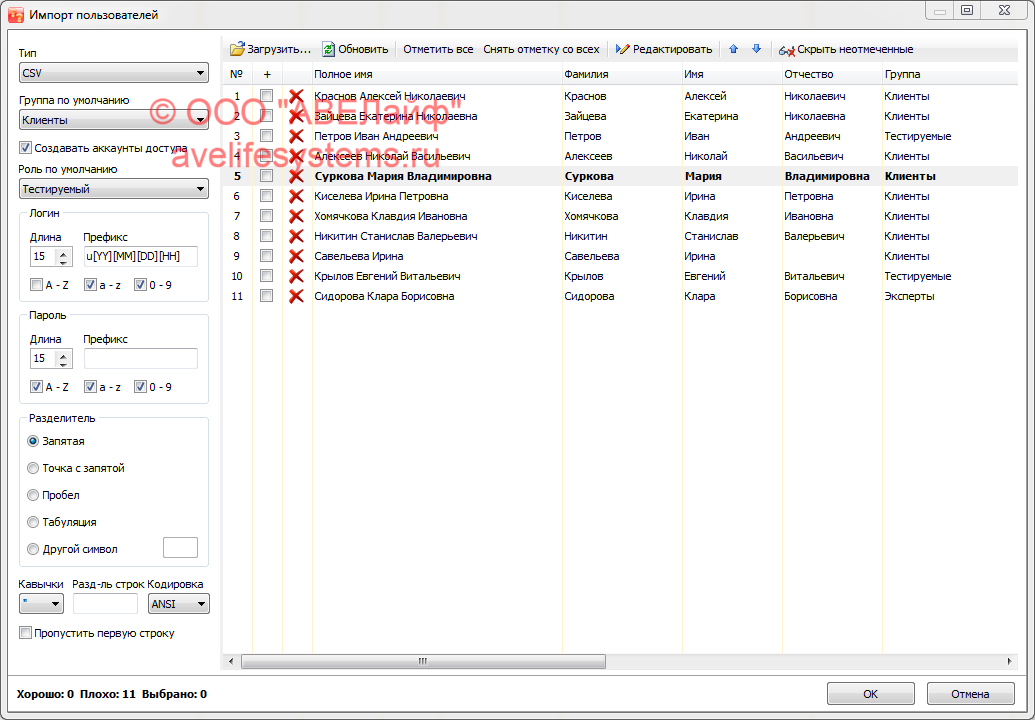1035x720 pixels.
Task: Click the horizontal scrollbar under the table
Action: 422,661
